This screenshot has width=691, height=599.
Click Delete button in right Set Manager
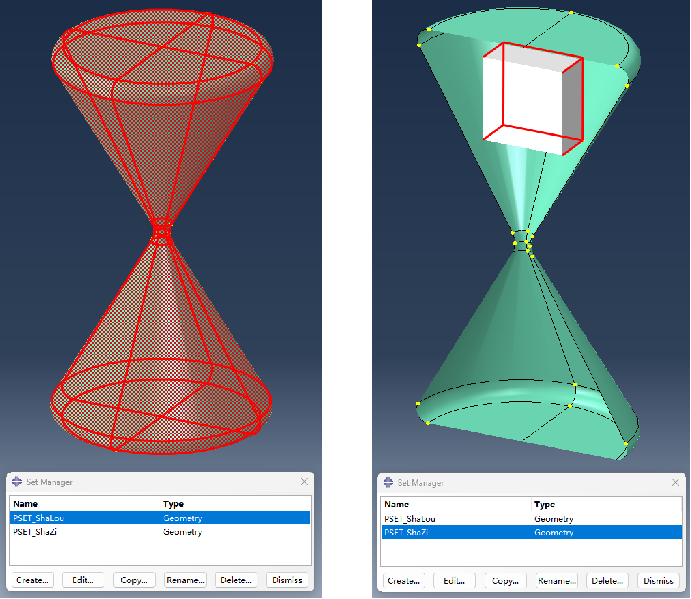[x=607, y=581]
